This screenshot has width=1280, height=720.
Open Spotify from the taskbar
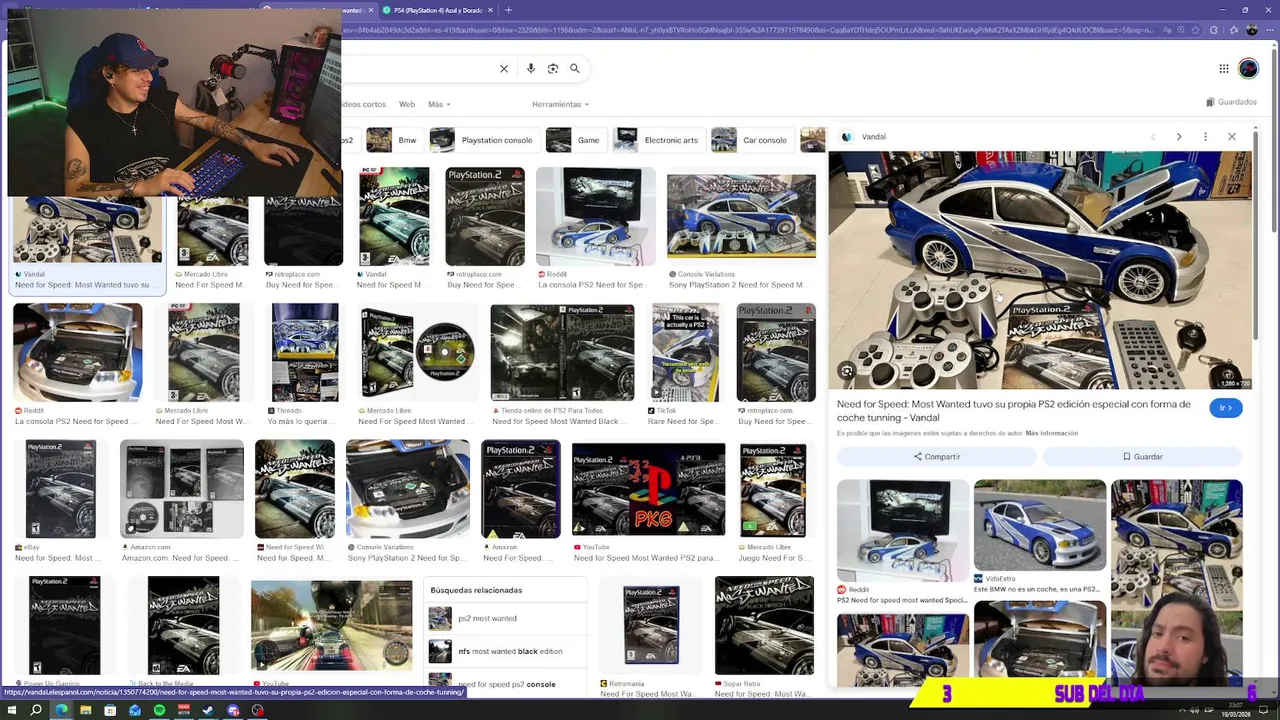point(159,710)
